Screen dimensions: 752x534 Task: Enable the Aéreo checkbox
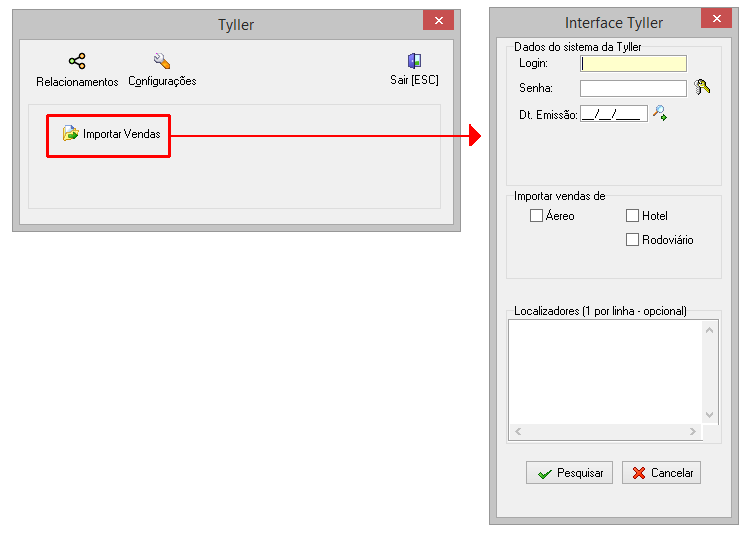[x=536, y=216]
